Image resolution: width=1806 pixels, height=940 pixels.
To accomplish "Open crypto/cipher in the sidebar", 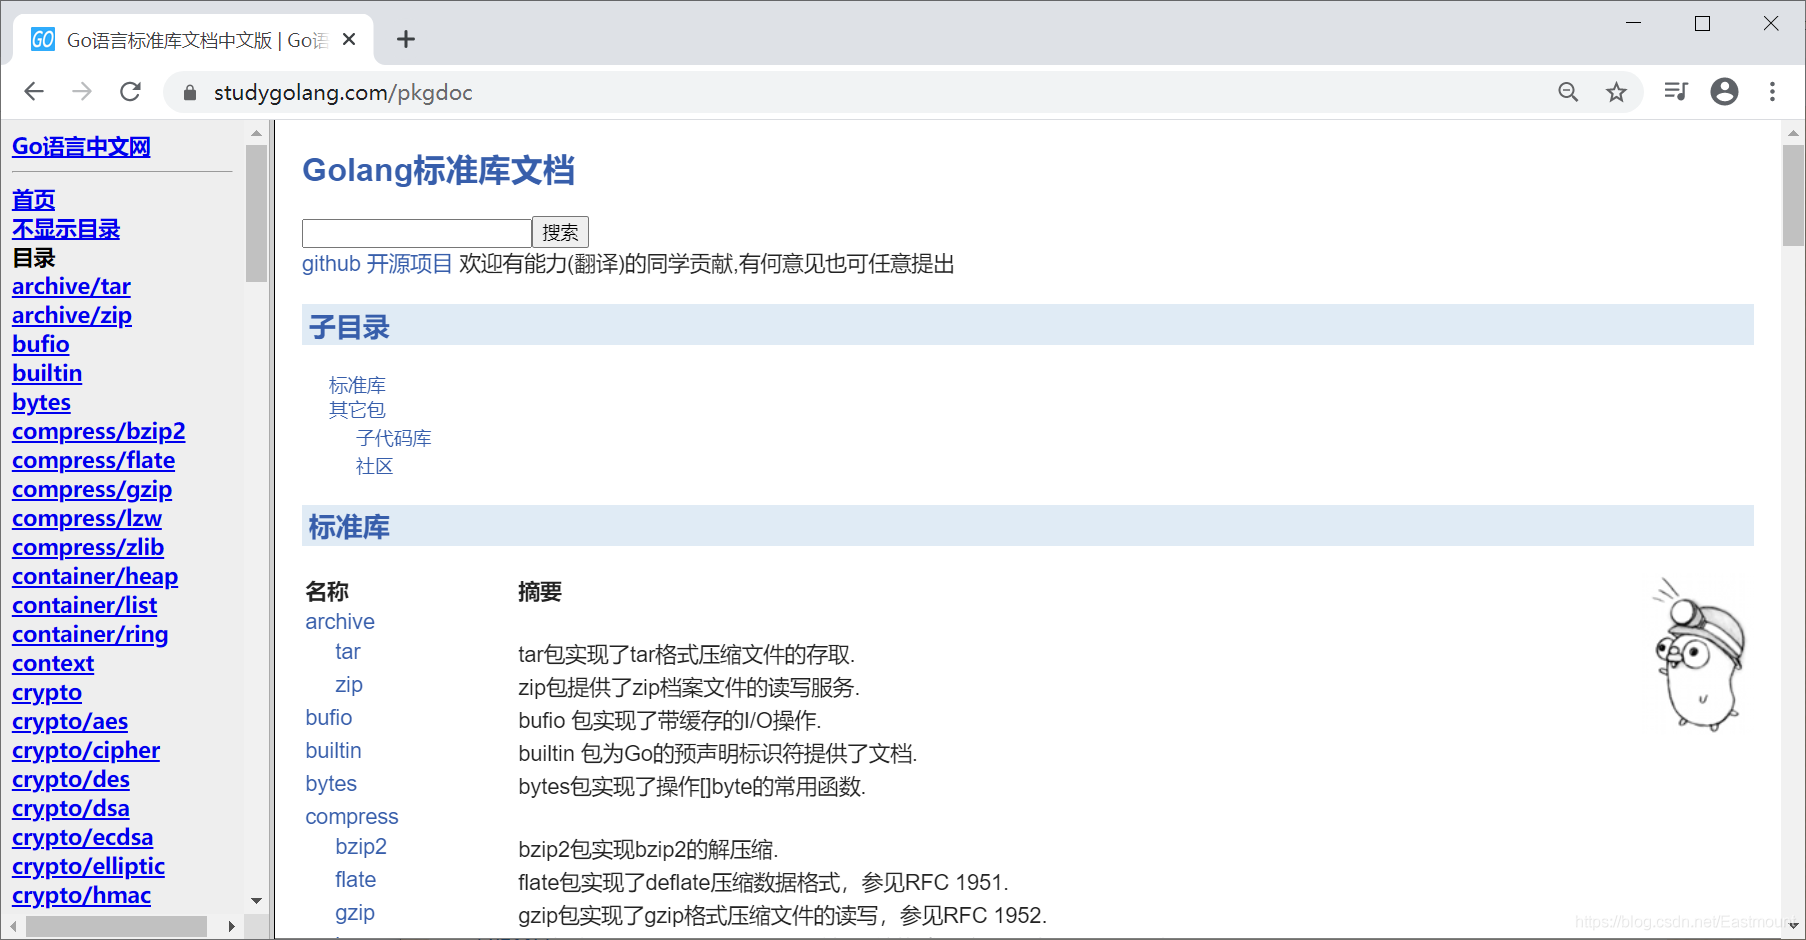I will 86,751.
